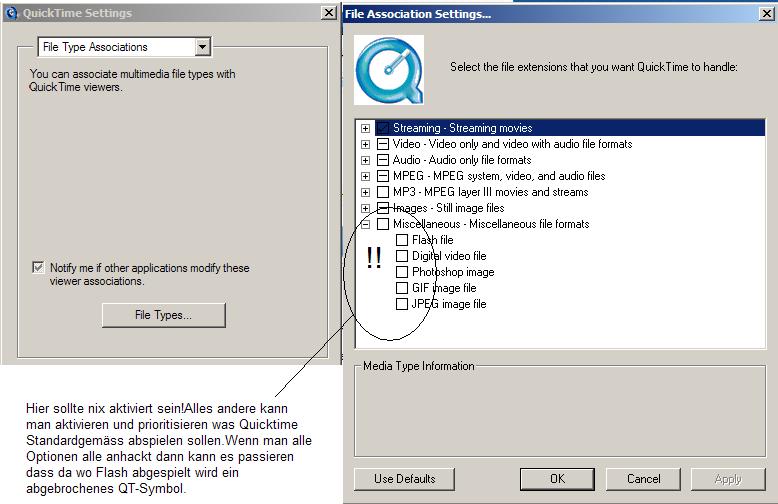Select the JPEG image file label
The image size is (778, 504).
coord(449,304)
